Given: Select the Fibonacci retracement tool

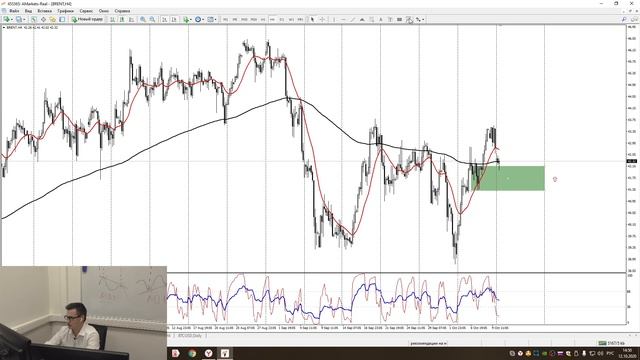Looking at the screenshot, I should (x=372, y=19).
